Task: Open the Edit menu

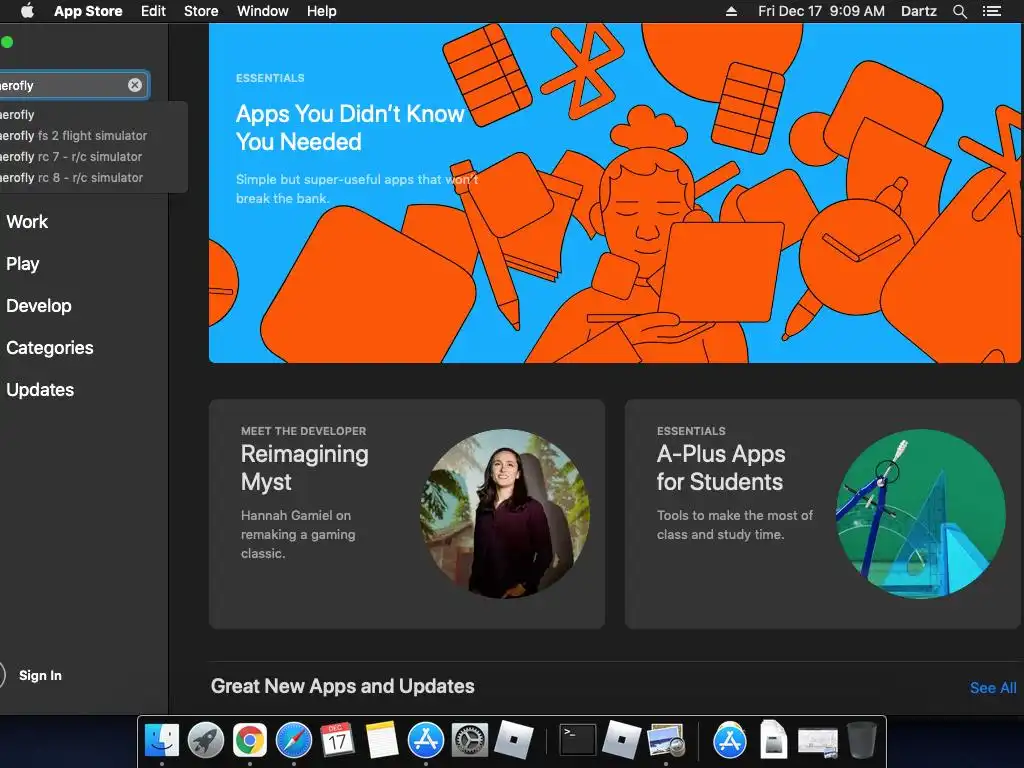Action: click(x=153, y=11)
